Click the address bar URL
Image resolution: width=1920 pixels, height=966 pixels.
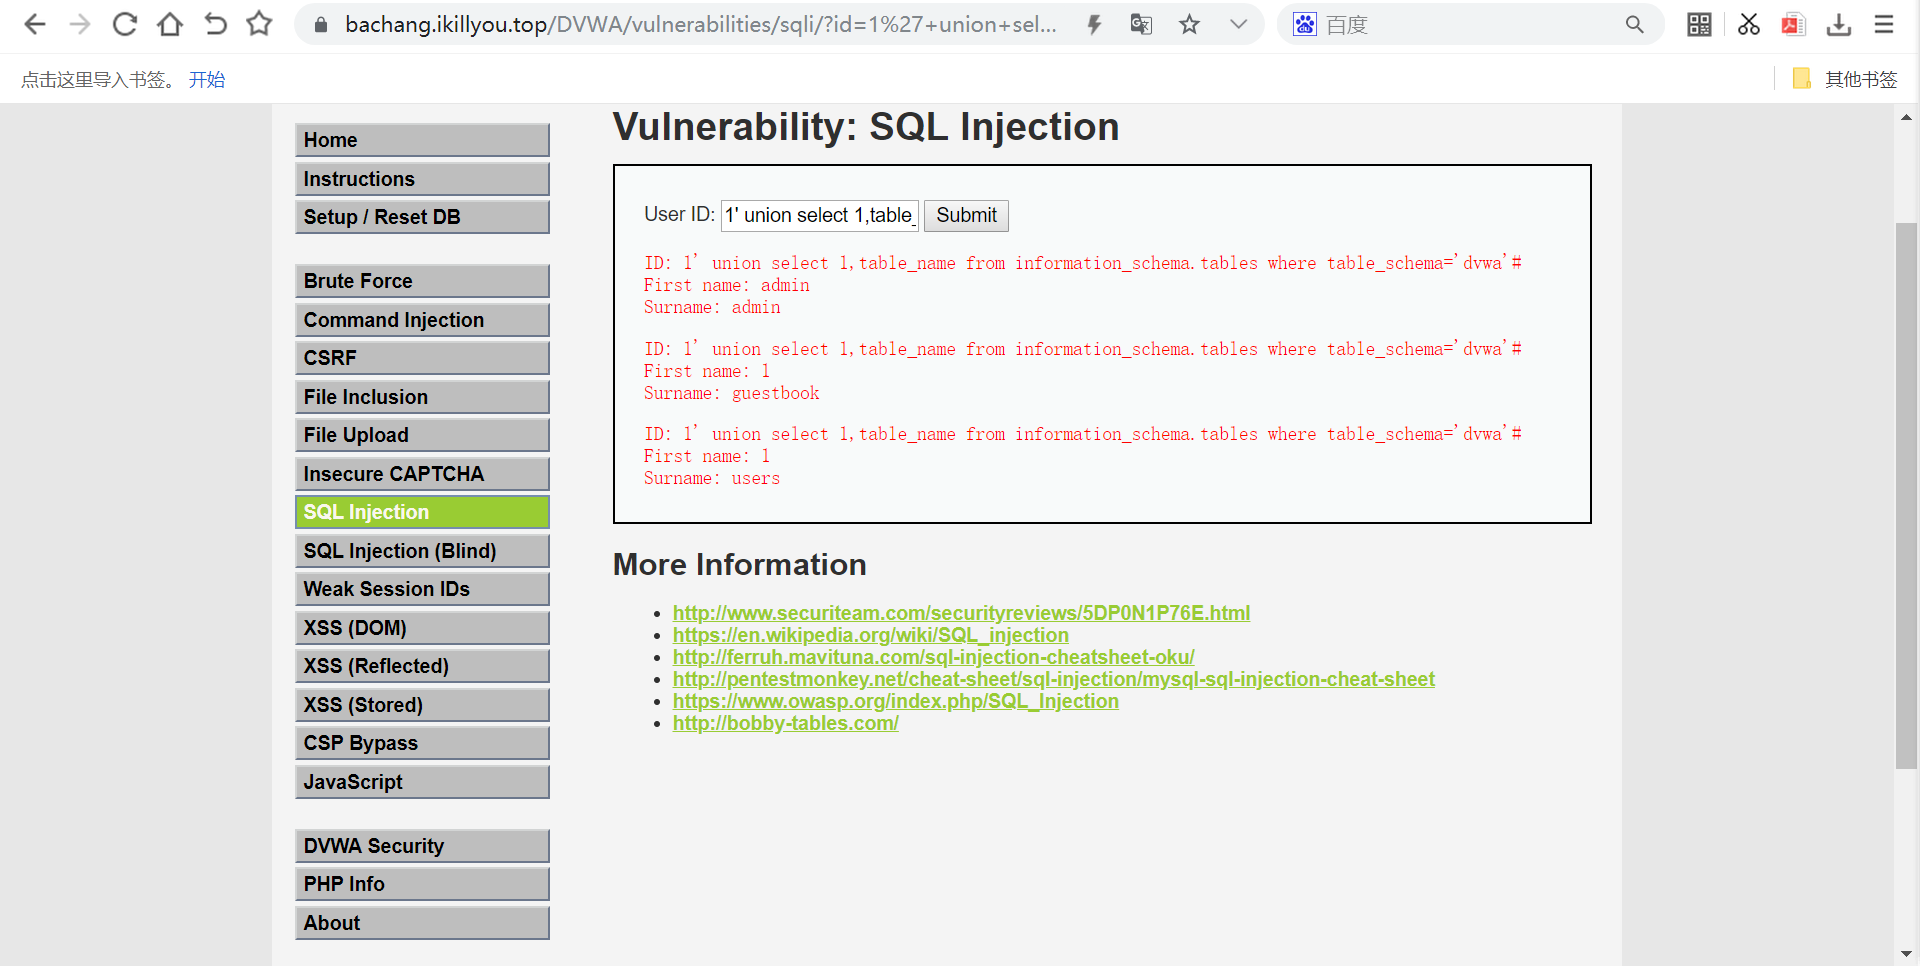pos(700,24)
